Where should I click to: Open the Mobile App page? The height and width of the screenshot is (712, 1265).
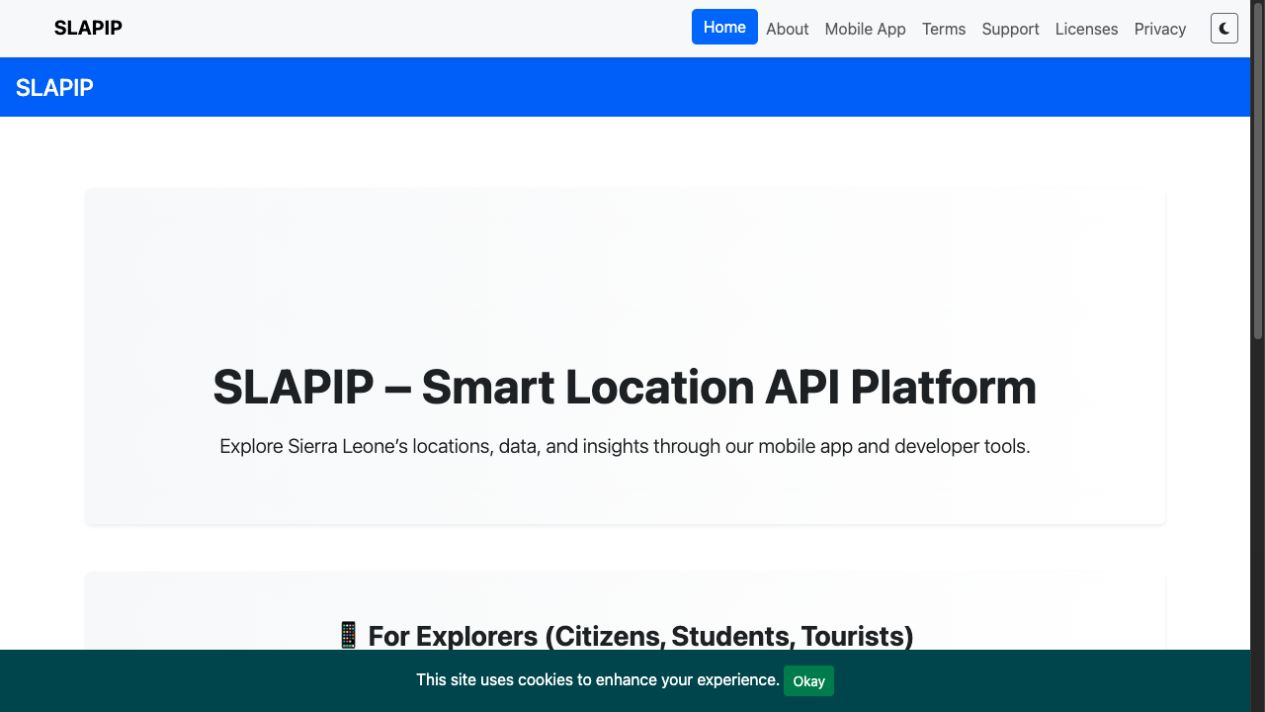(x=865, y=29)
